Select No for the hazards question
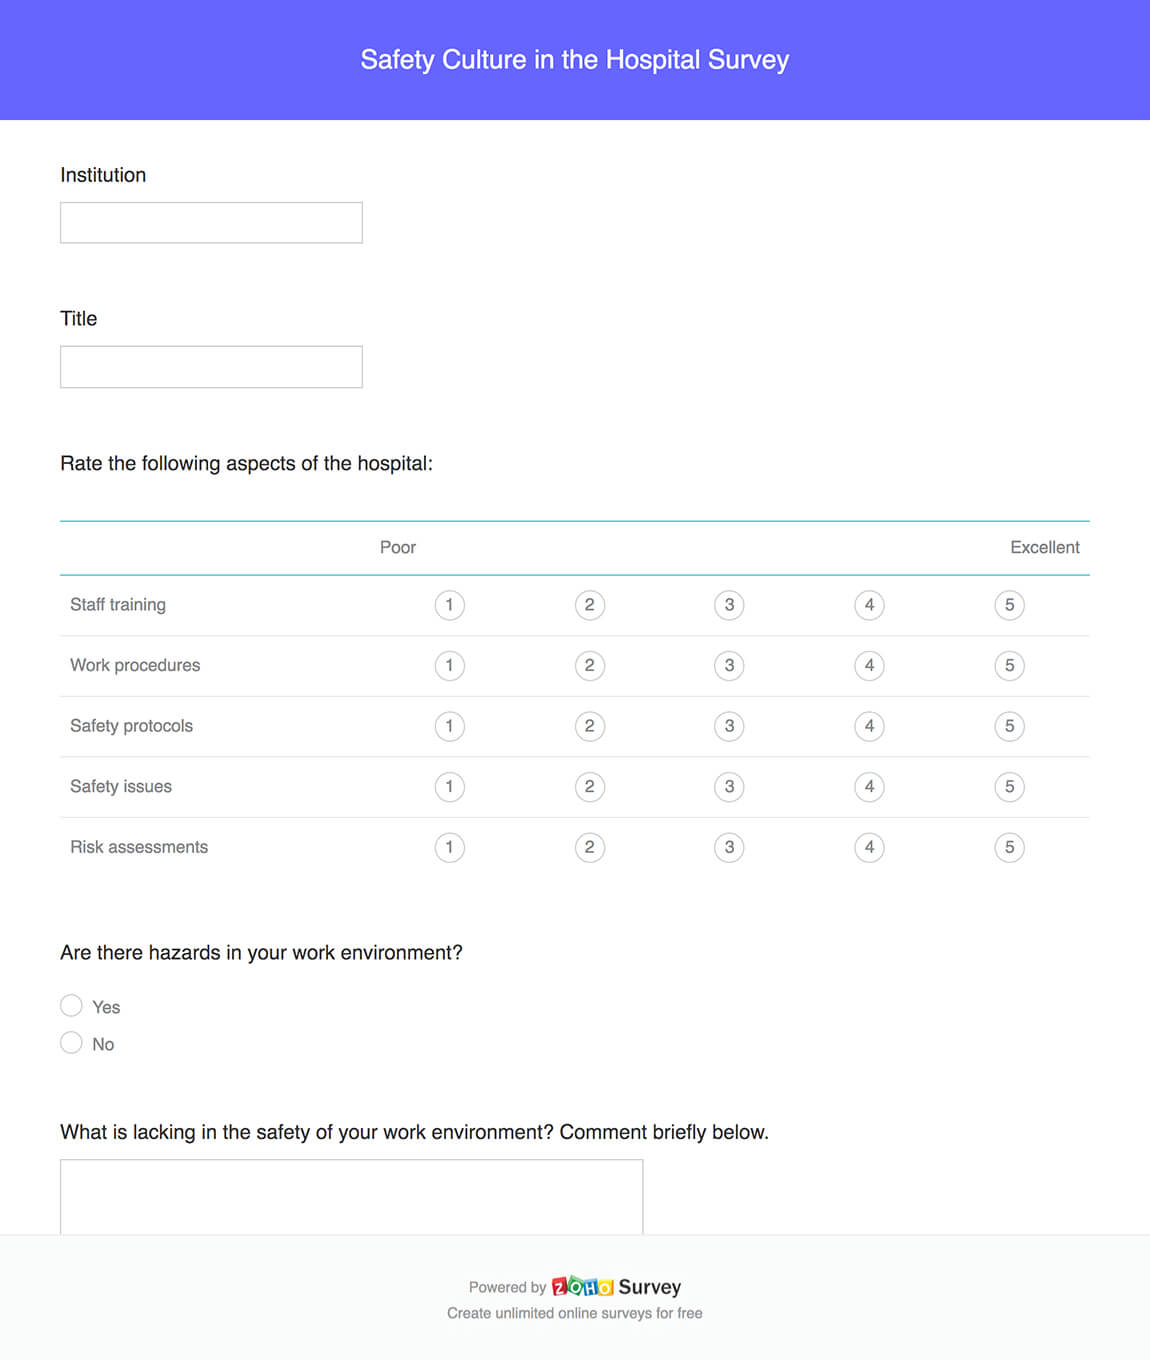 pyautogui.click(x=71, y=1043)
